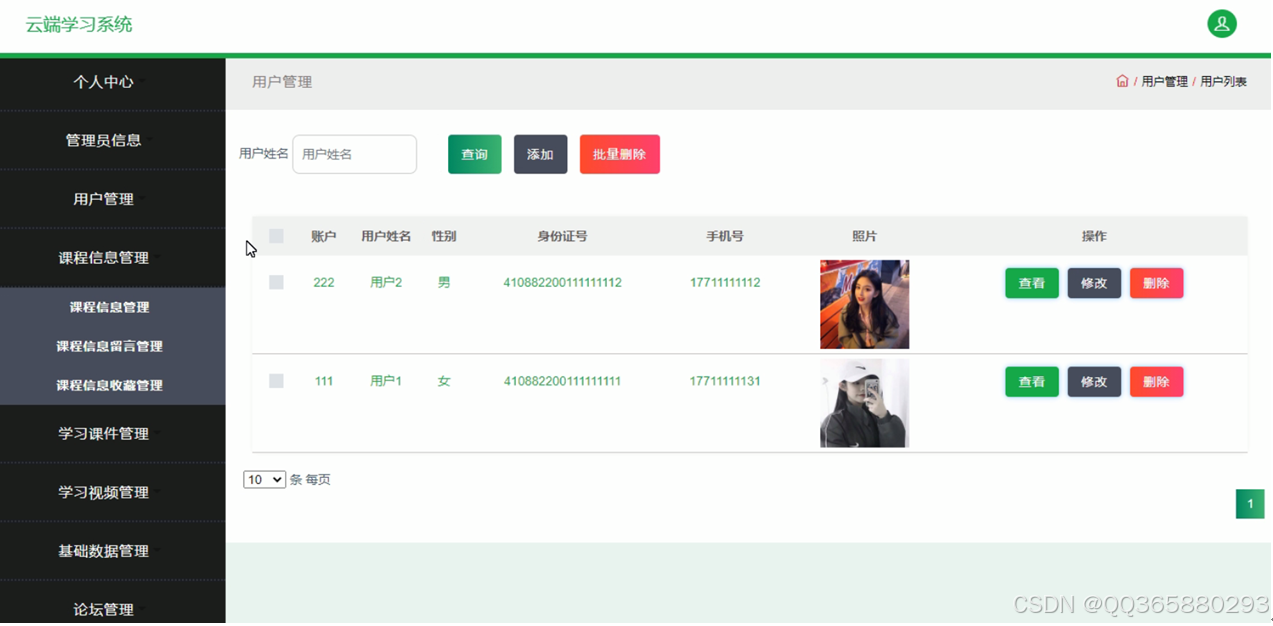The width and height of the screenshot is (1273, 626).
Task: Open the 10 per page dropdown
Action: click(x=264, y=480)
